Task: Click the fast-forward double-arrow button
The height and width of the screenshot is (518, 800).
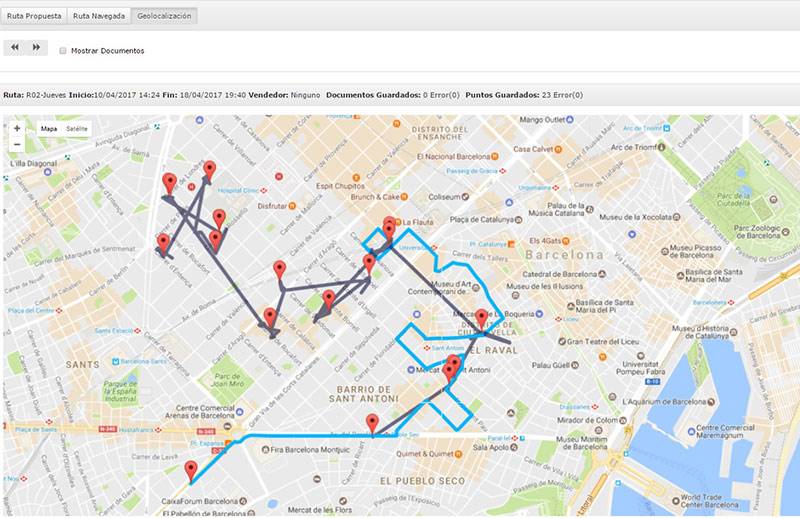Action: 36,47
